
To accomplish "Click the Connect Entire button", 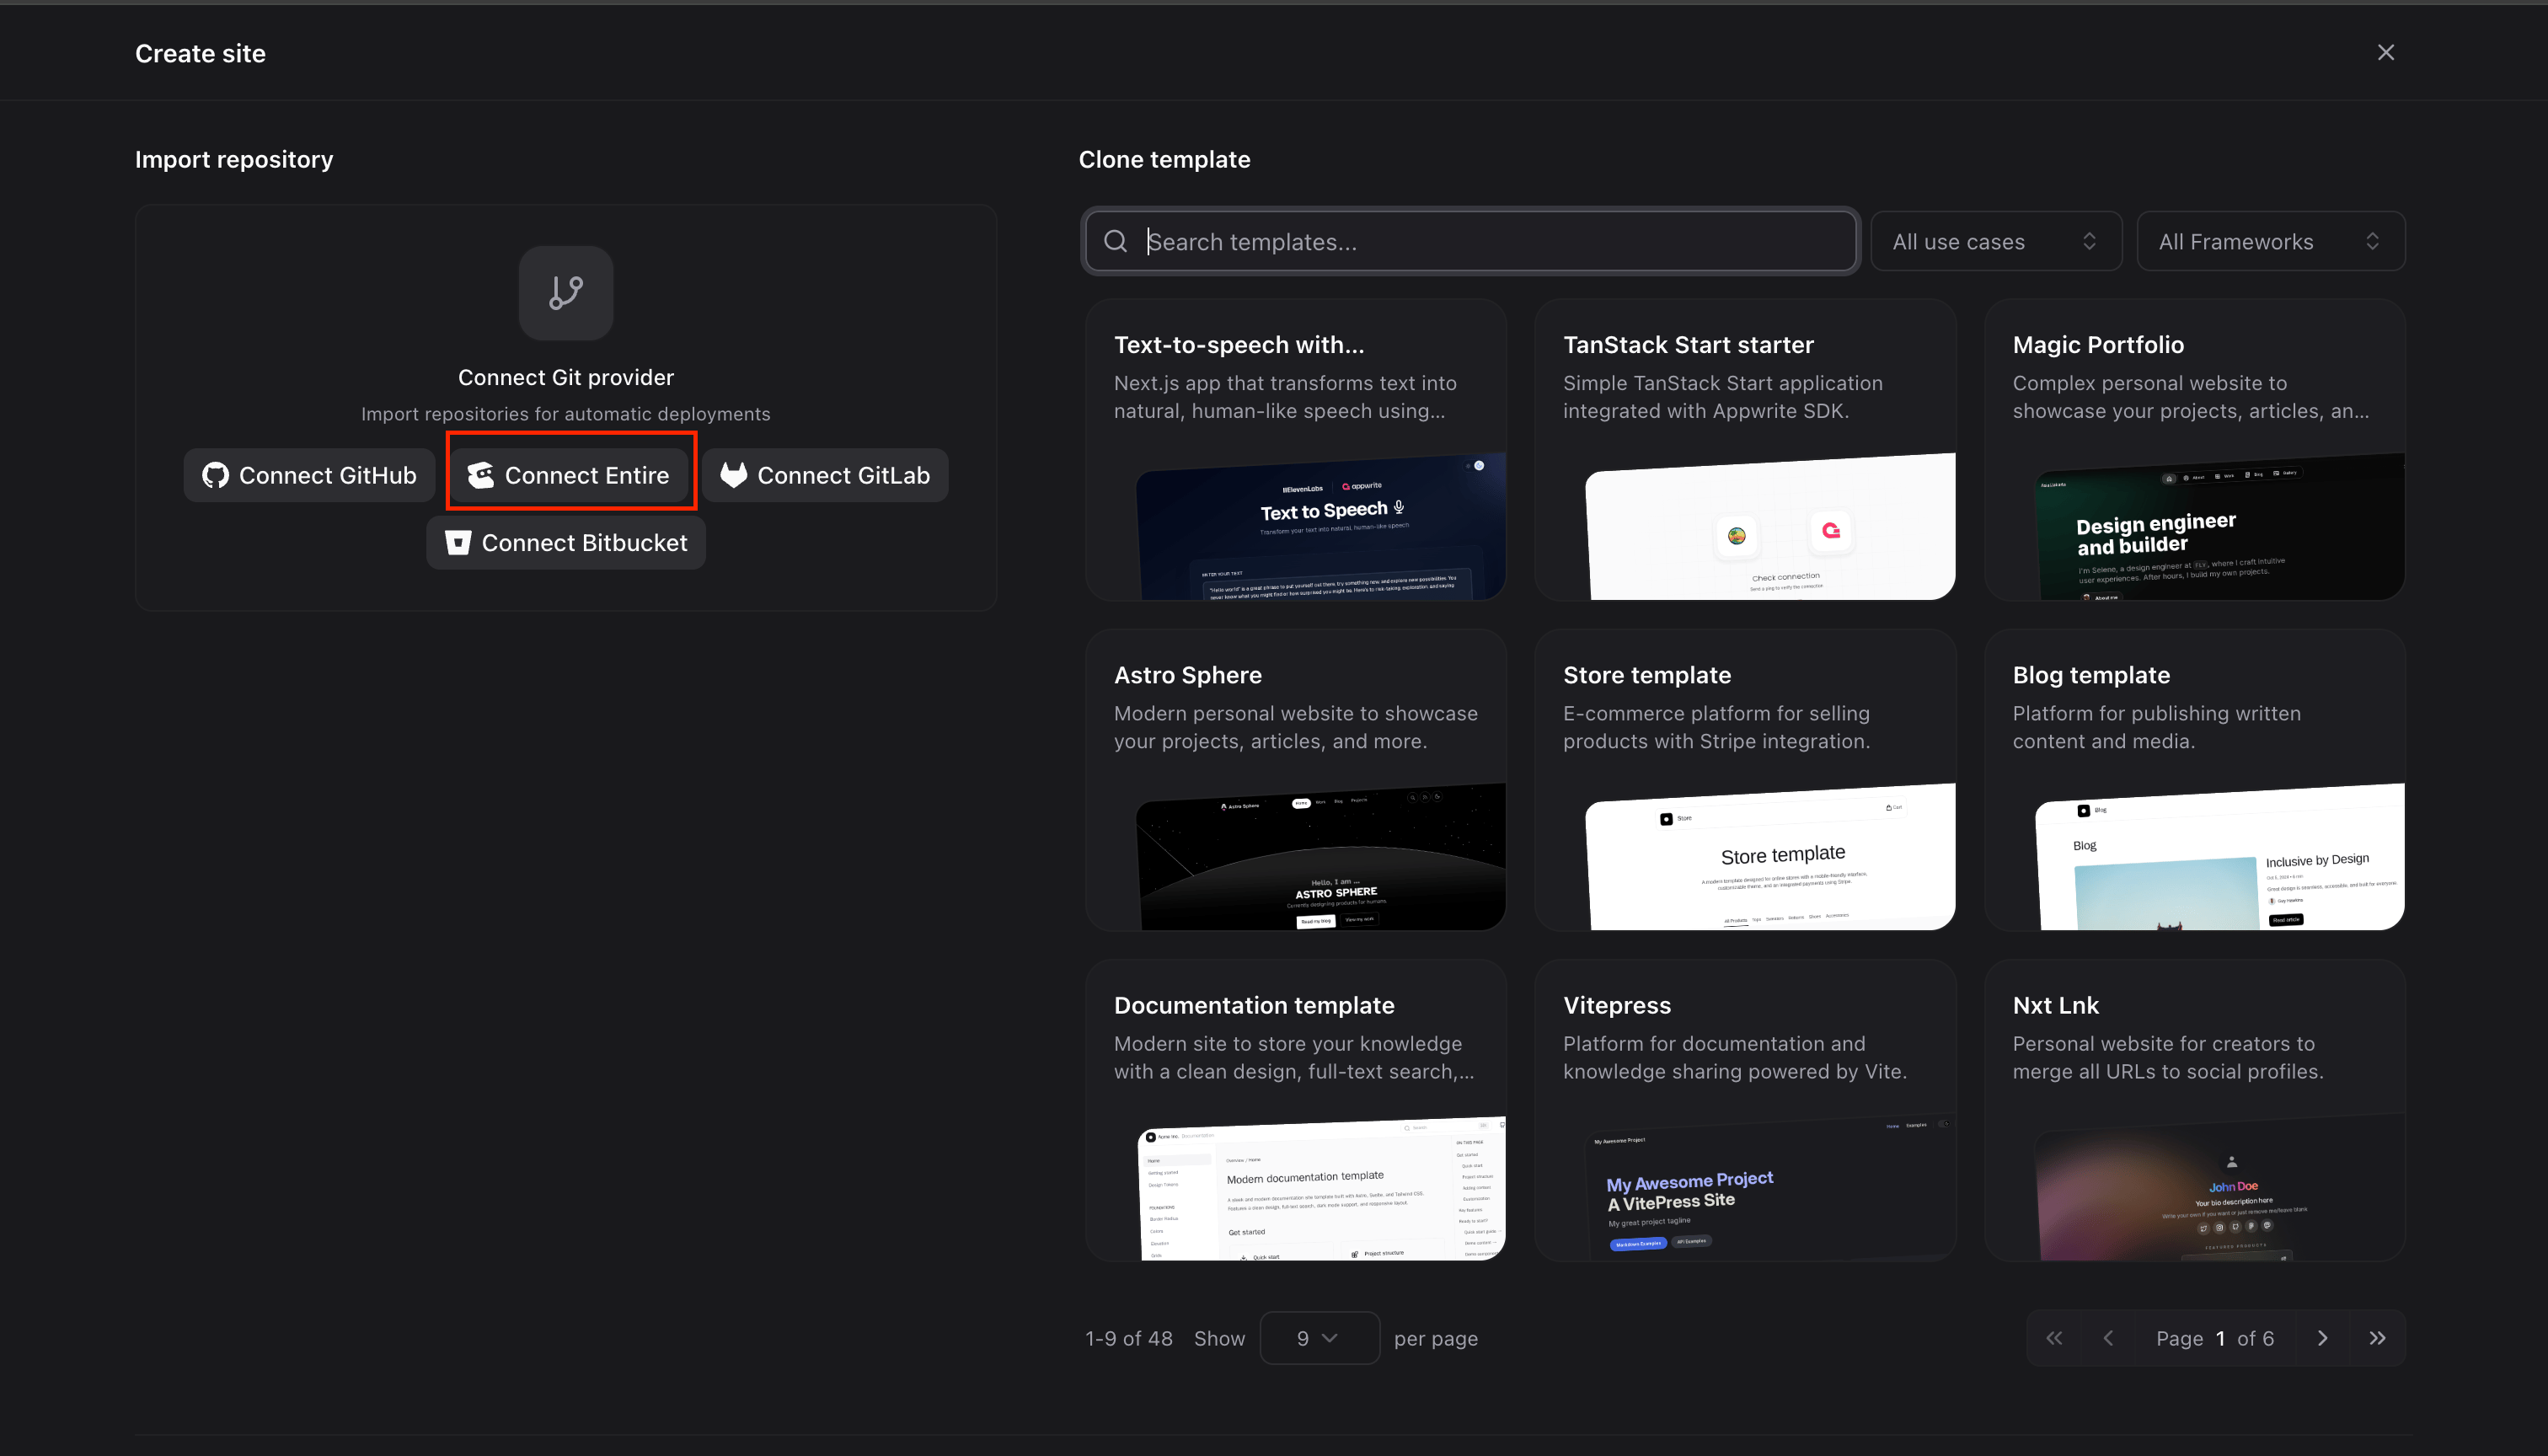I will coord(569,475).
